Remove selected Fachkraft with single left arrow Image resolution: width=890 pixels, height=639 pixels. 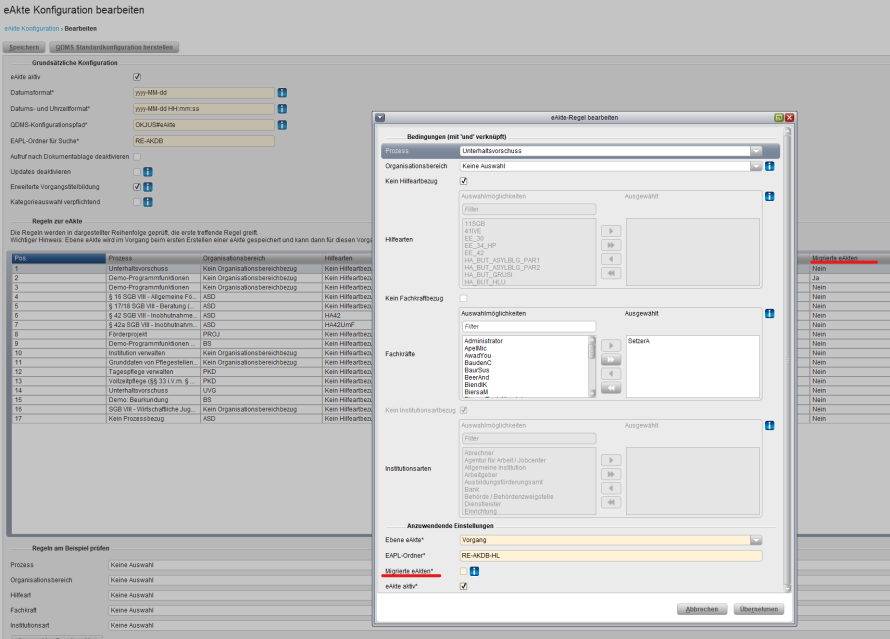(x=611, y=374)
